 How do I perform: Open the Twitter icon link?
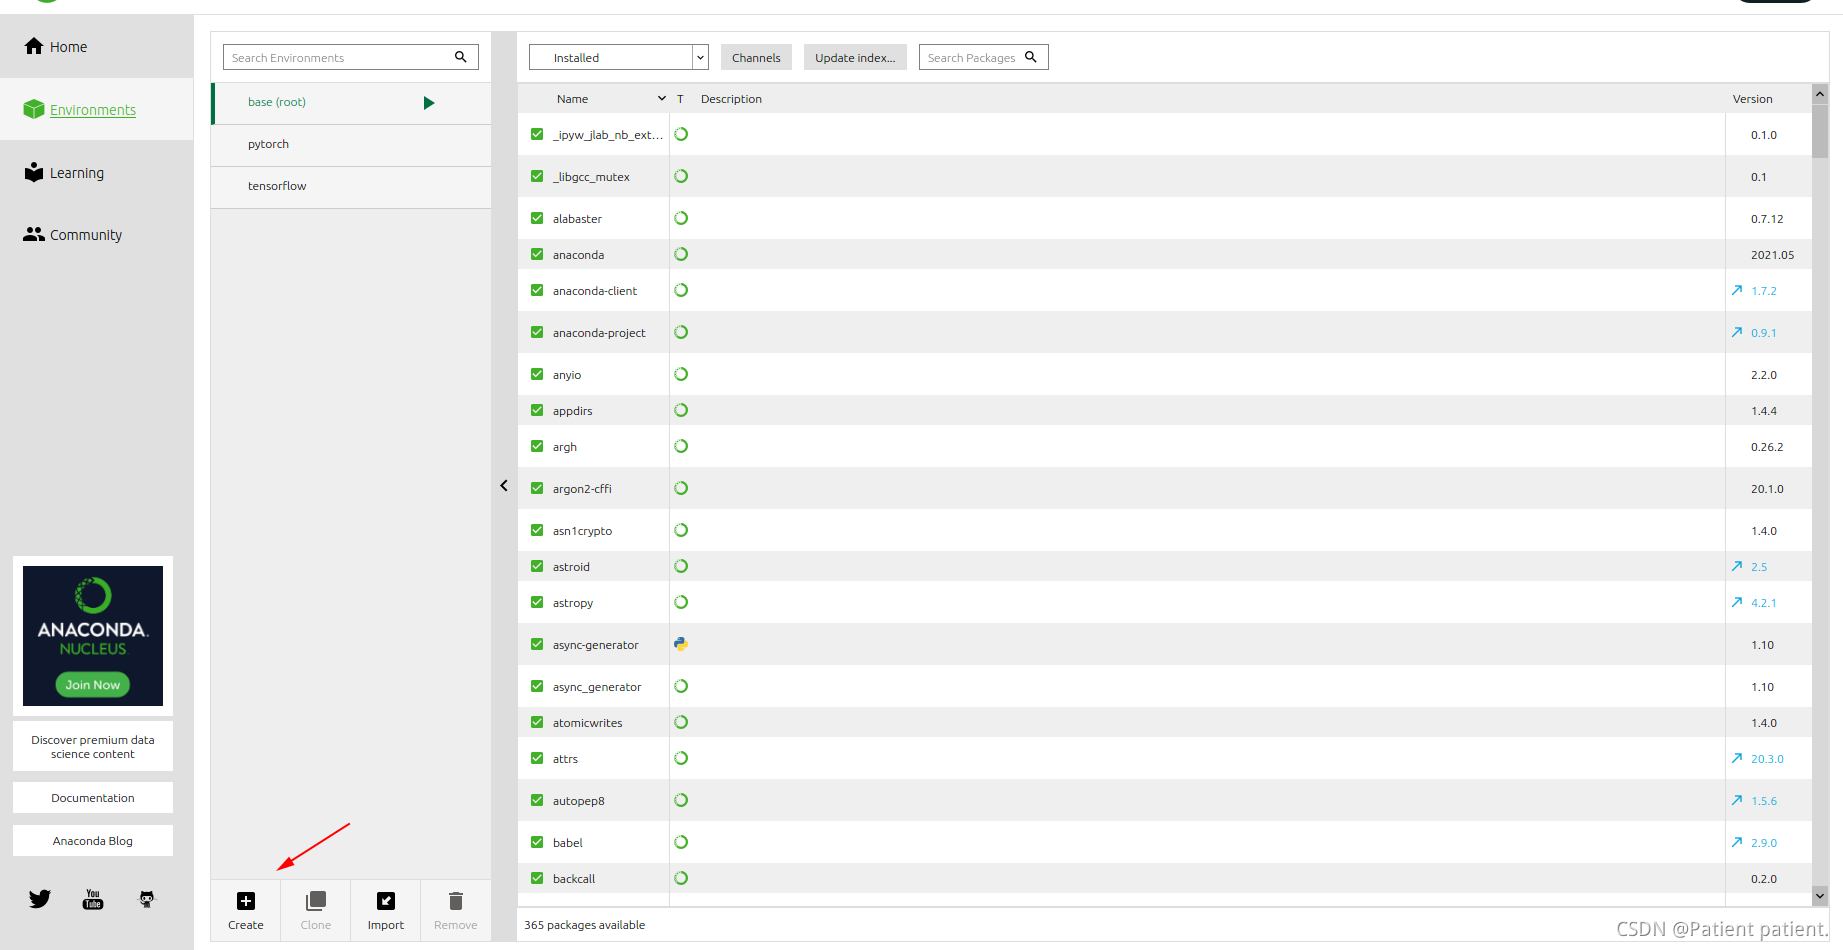[x=40, y=899]
